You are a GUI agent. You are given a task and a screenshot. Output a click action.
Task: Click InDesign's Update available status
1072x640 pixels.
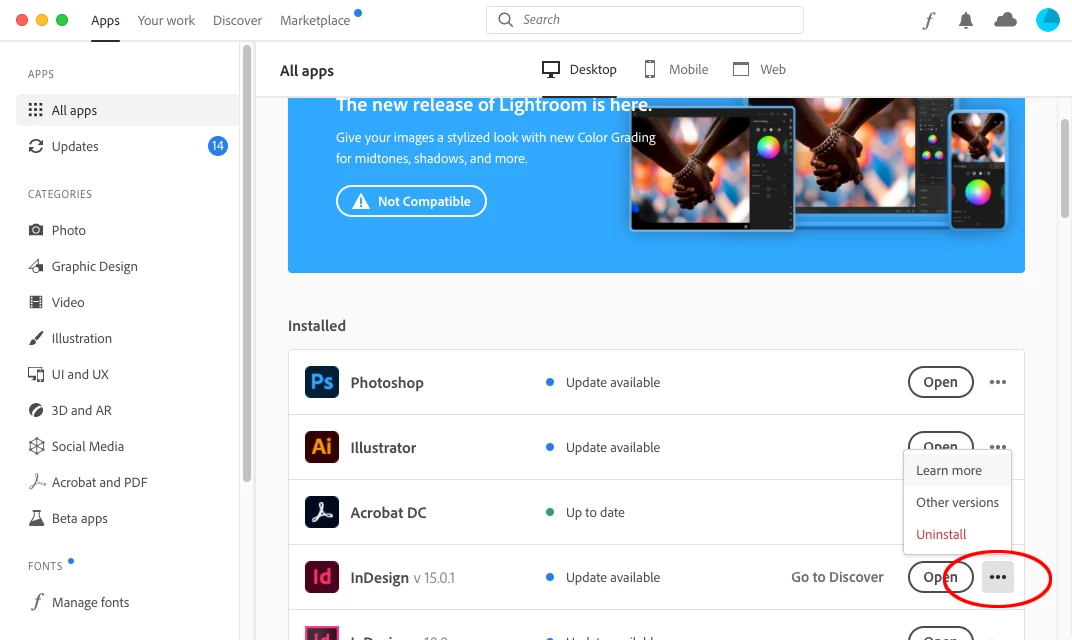pyautogui.click(x=613, y=577)
